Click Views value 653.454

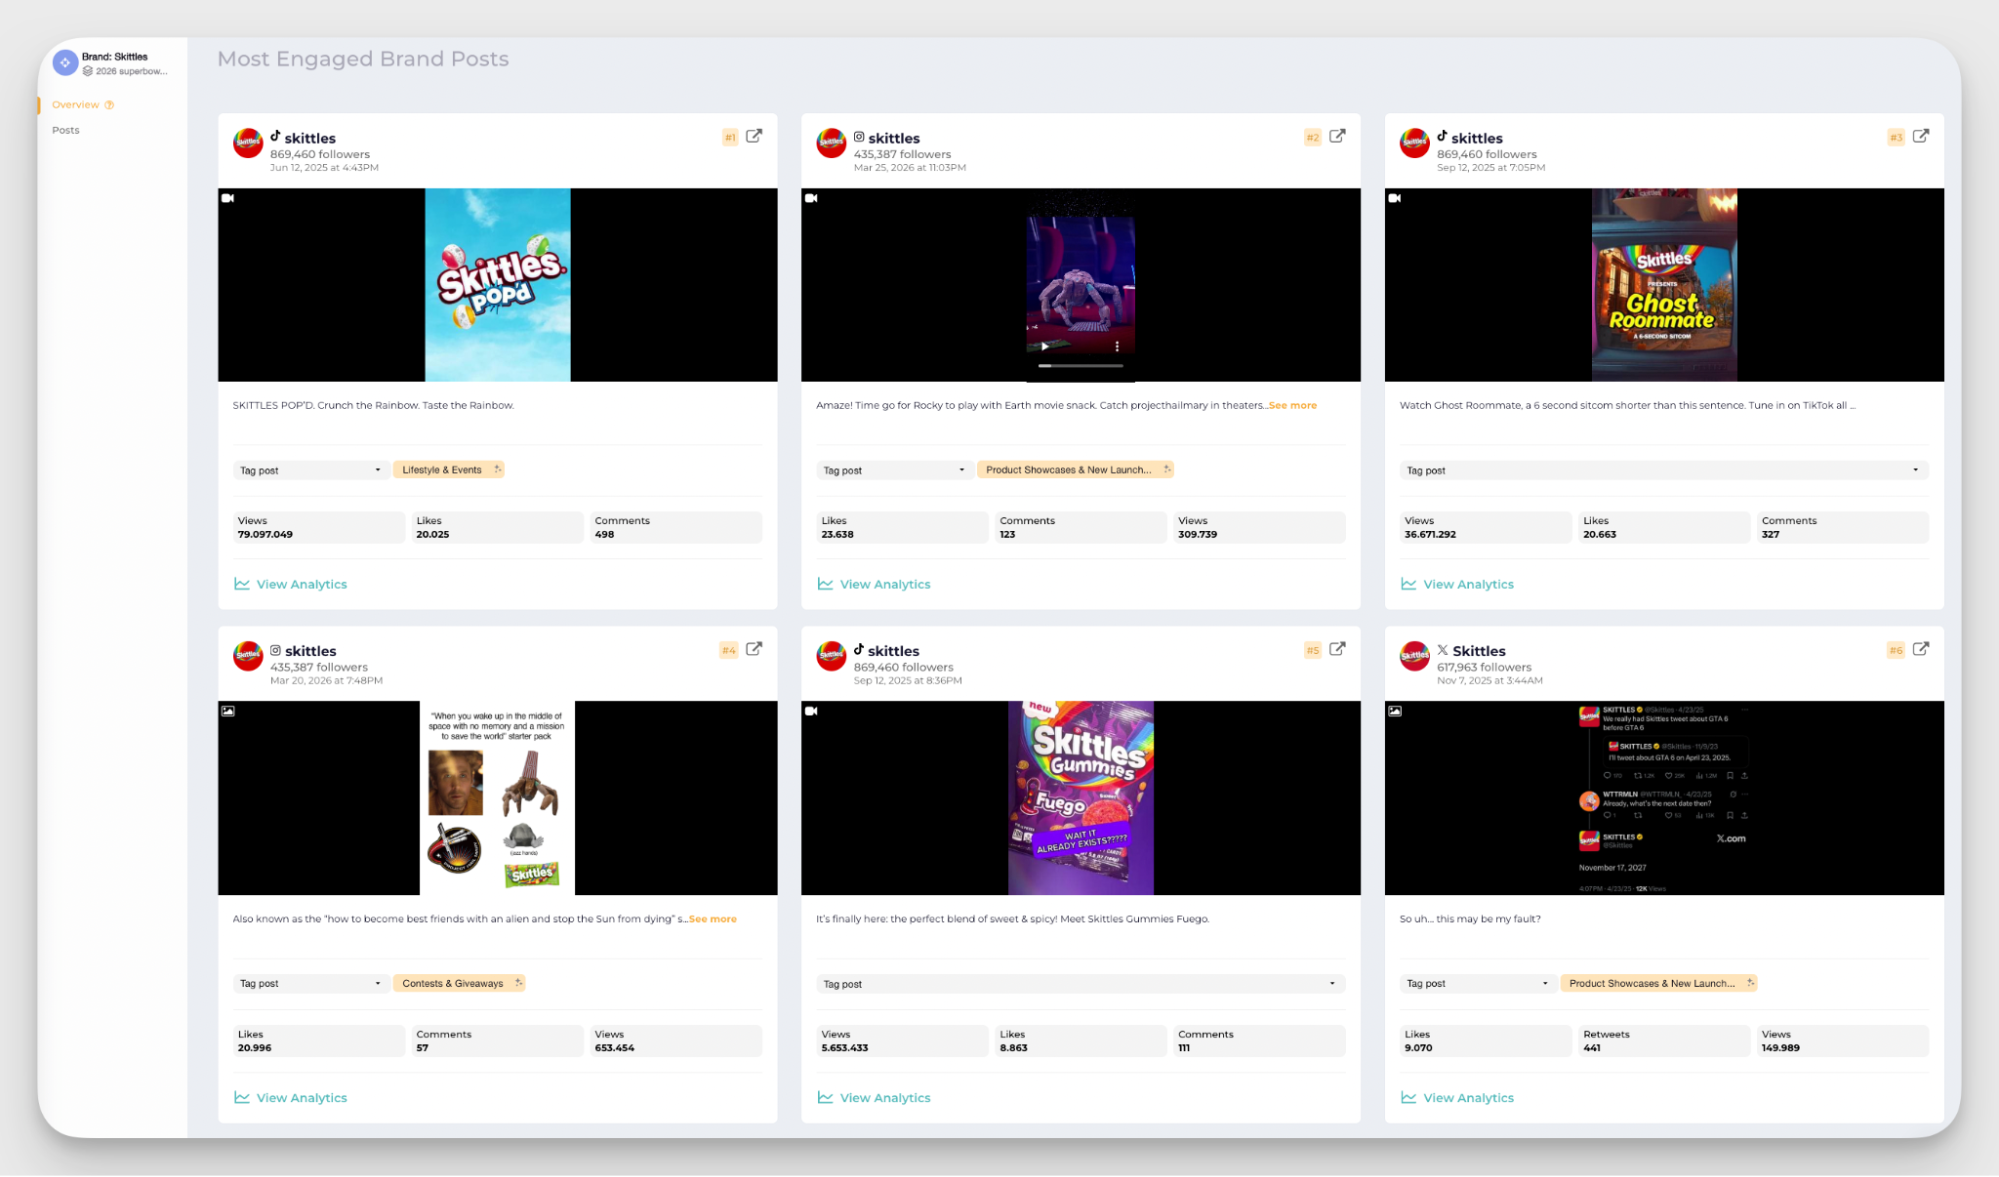[615, 1049]
